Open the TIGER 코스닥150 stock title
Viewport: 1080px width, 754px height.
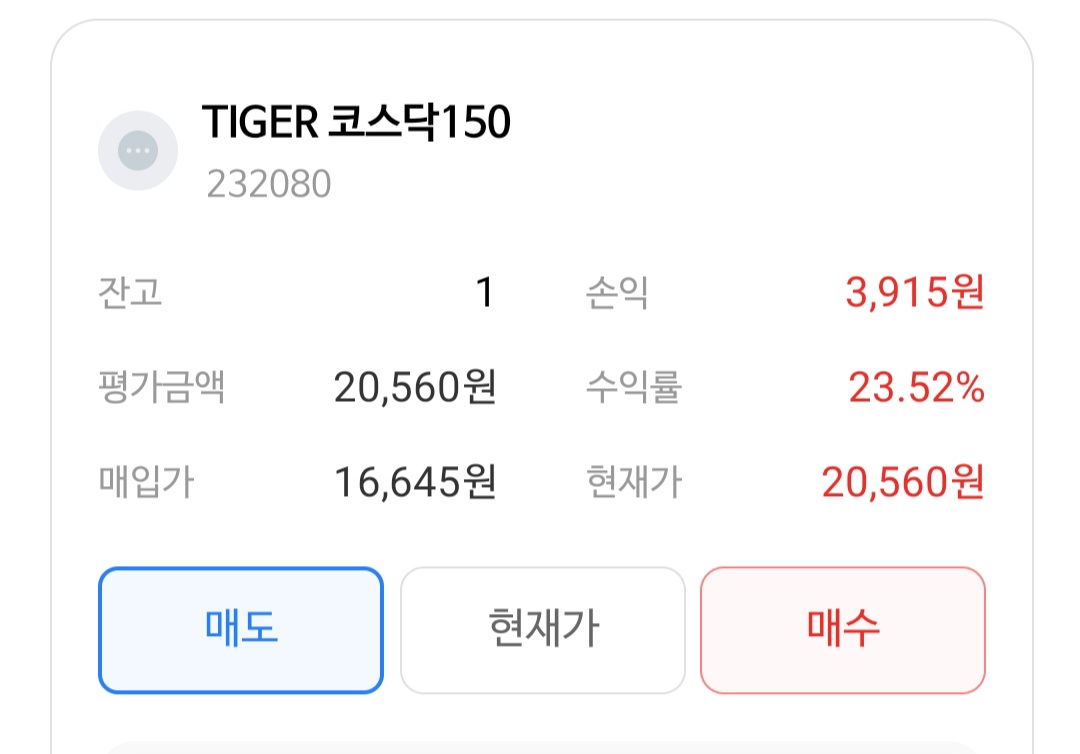(x=356, y=123)
